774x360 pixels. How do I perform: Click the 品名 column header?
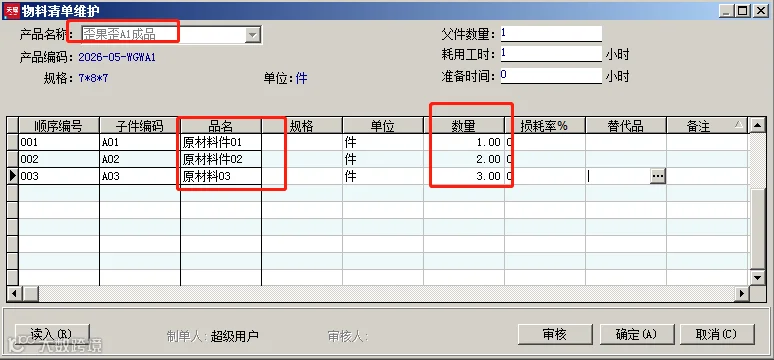click(x=221, y=126)
